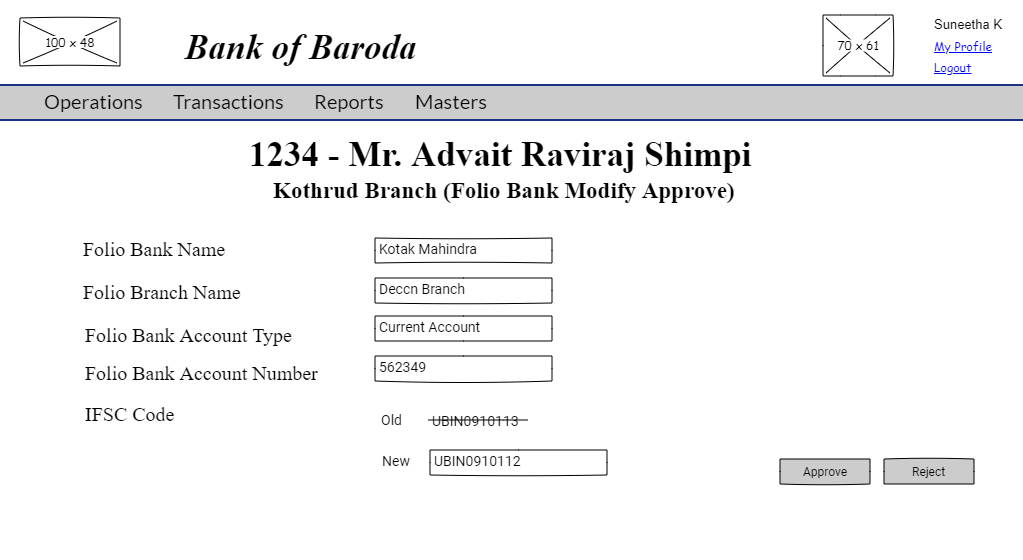
Task: Open the My Profile link
Action: pyautogui.click(x=962, y=47)
